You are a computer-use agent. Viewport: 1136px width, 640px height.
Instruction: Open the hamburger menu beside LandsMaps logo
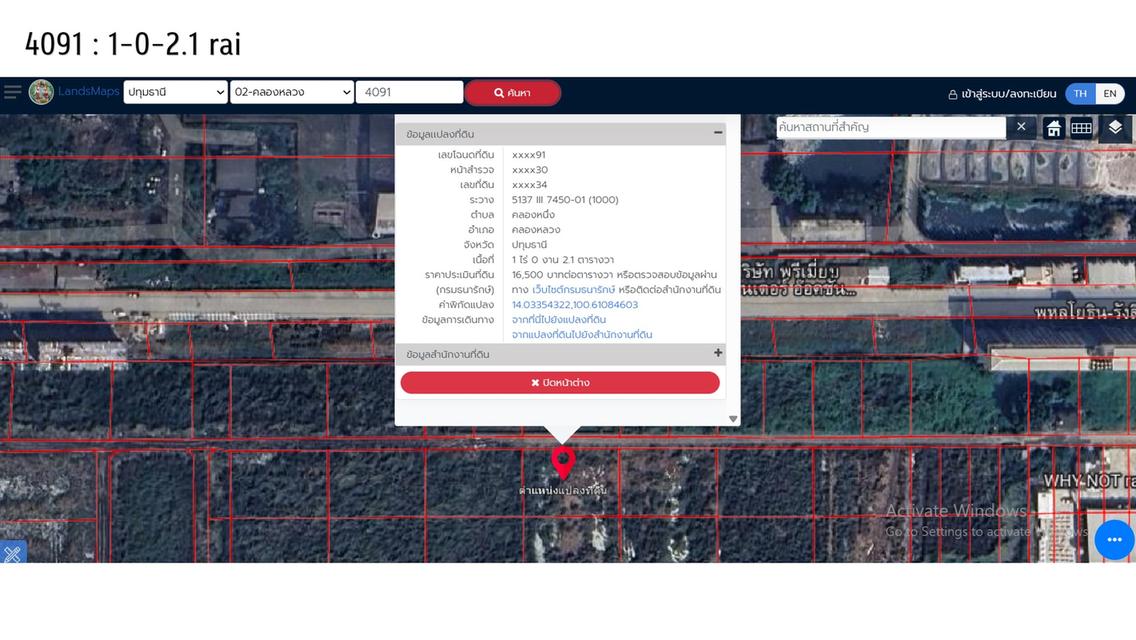point(12,92)
